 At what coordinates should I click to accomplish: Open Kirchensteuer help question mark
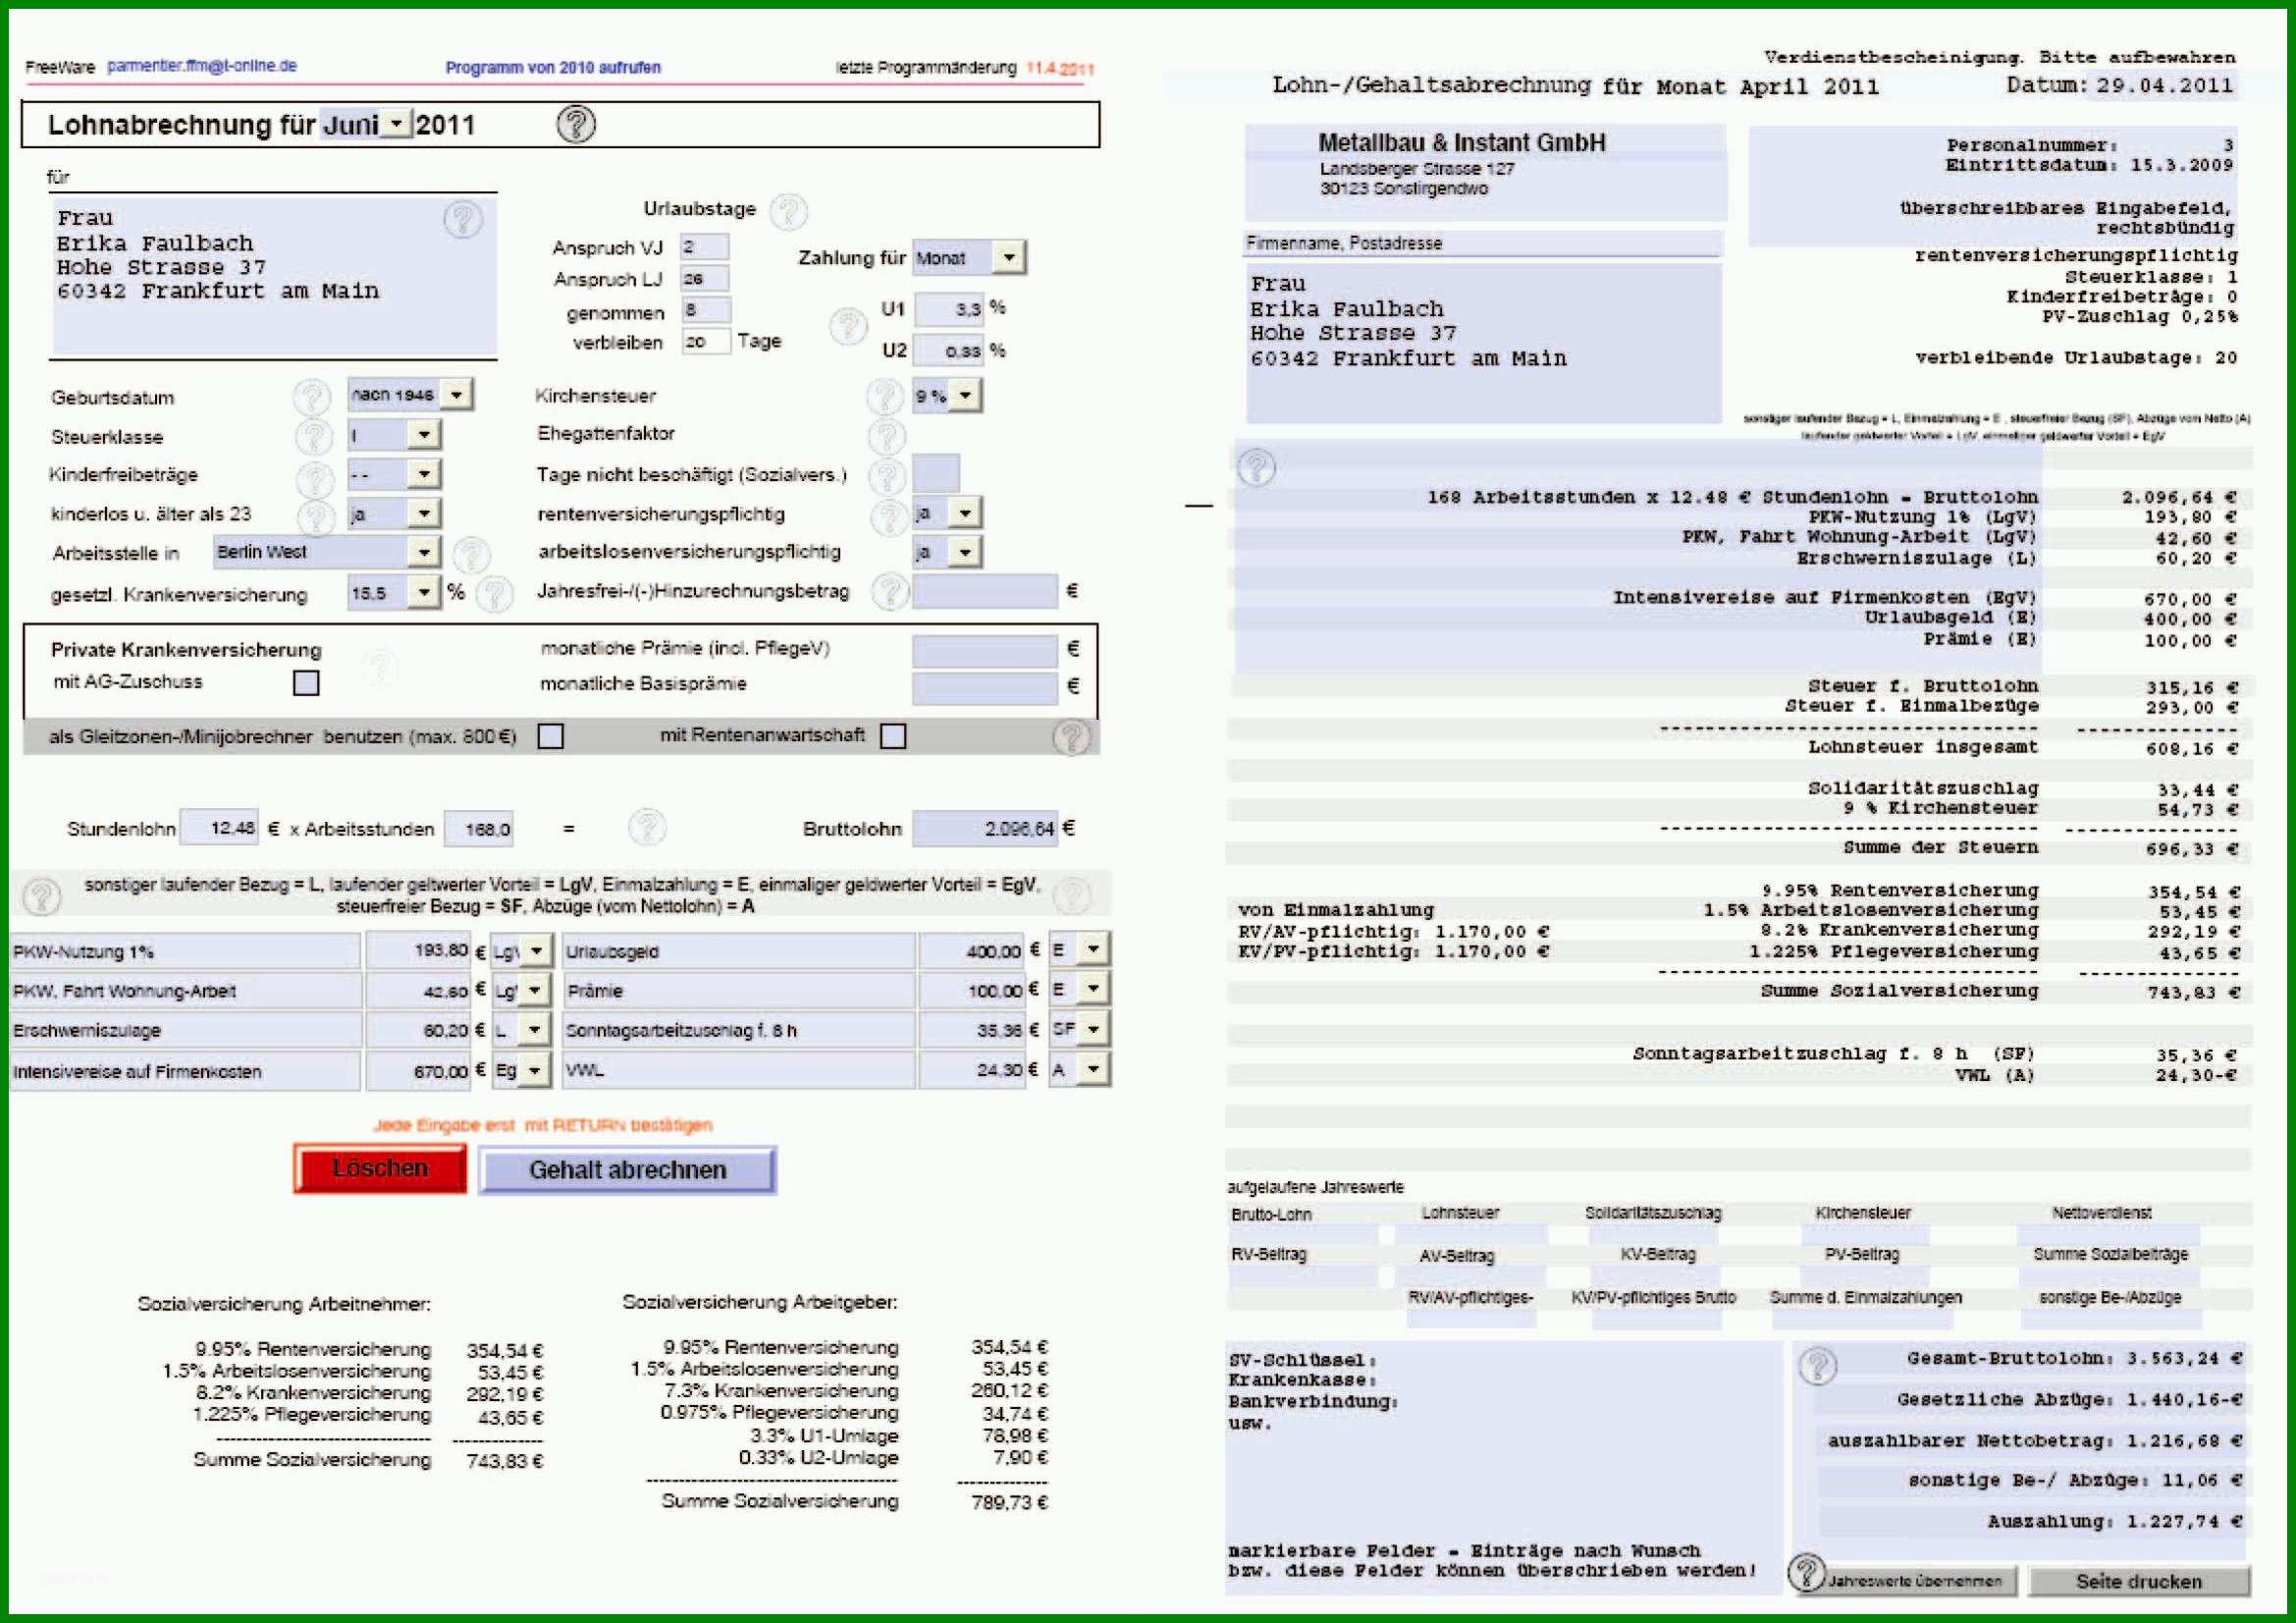[x=884, y=397]
